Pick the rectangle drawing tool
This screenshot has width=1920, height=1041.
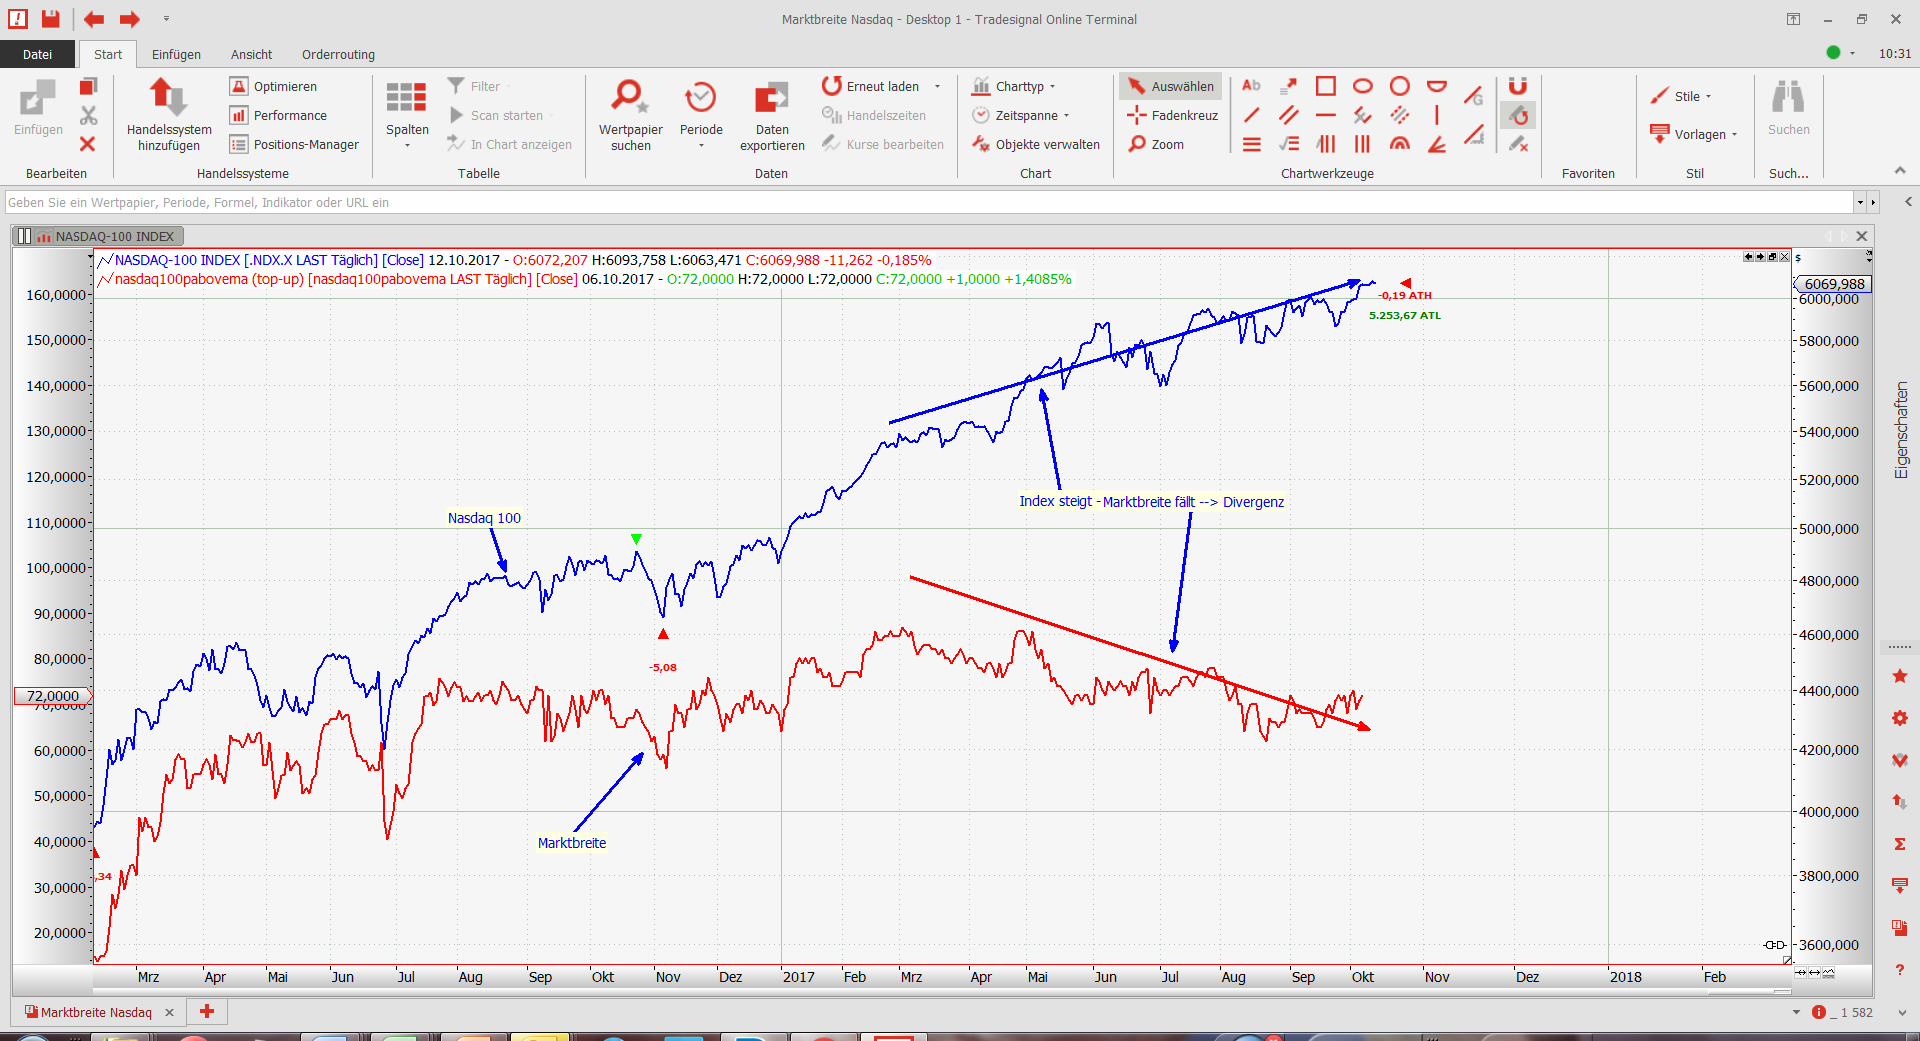coord(1325,86)
